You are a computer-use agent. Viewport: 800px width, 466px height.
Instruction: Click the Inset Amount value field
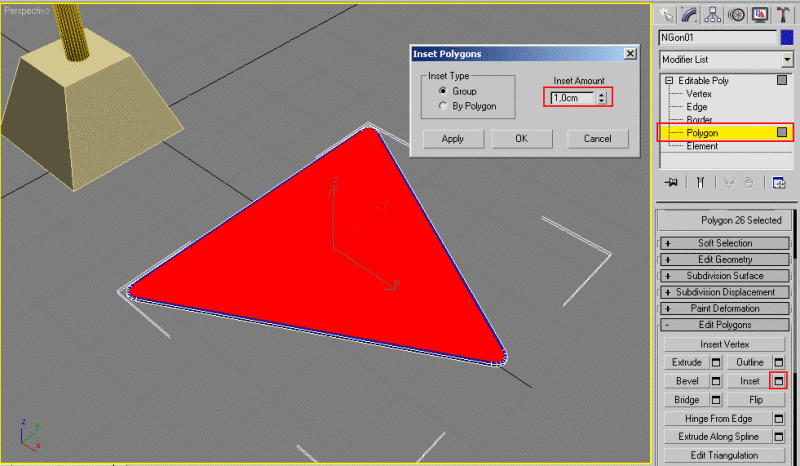point(573,97)
